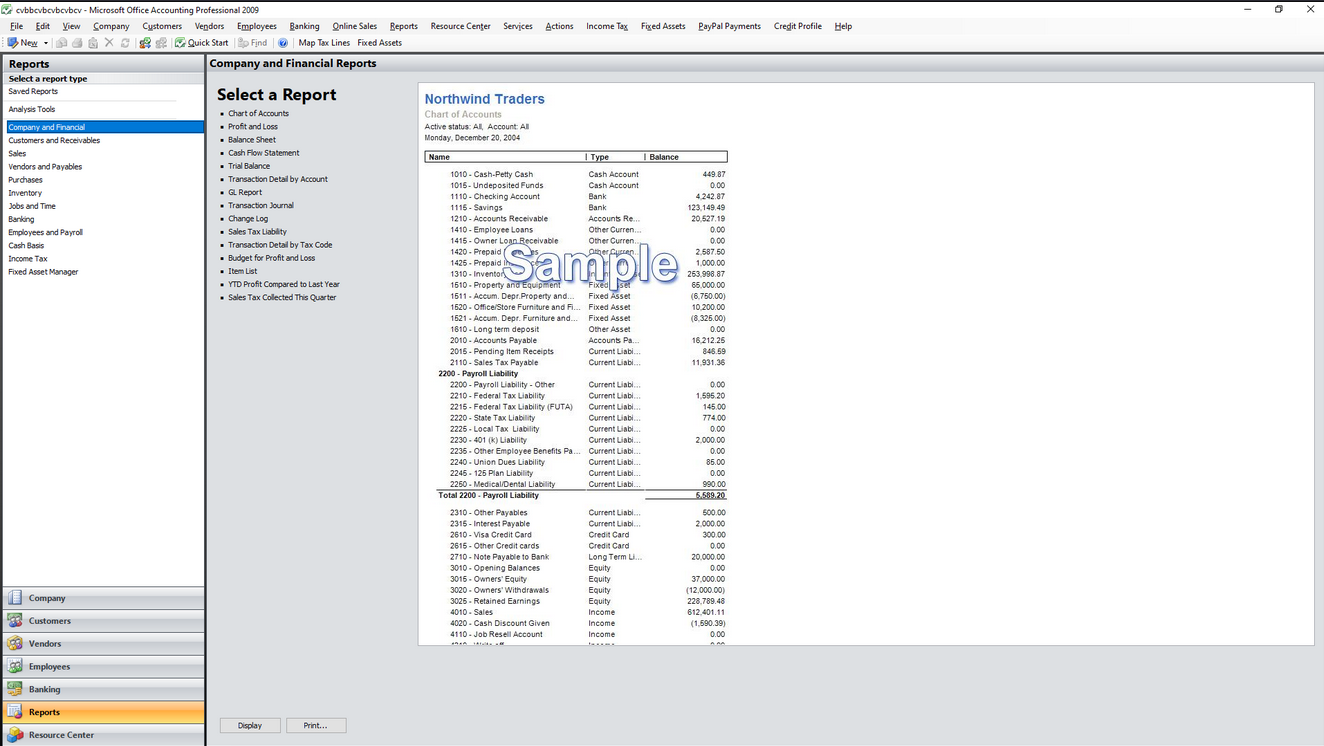Click the Reports navigation pane icon

point(15,712)
